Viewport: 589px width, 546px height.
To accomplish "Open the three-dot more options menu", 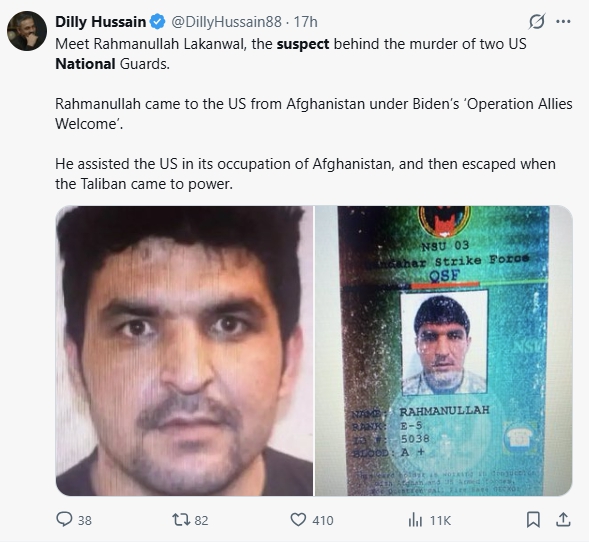I will [563, 21].
